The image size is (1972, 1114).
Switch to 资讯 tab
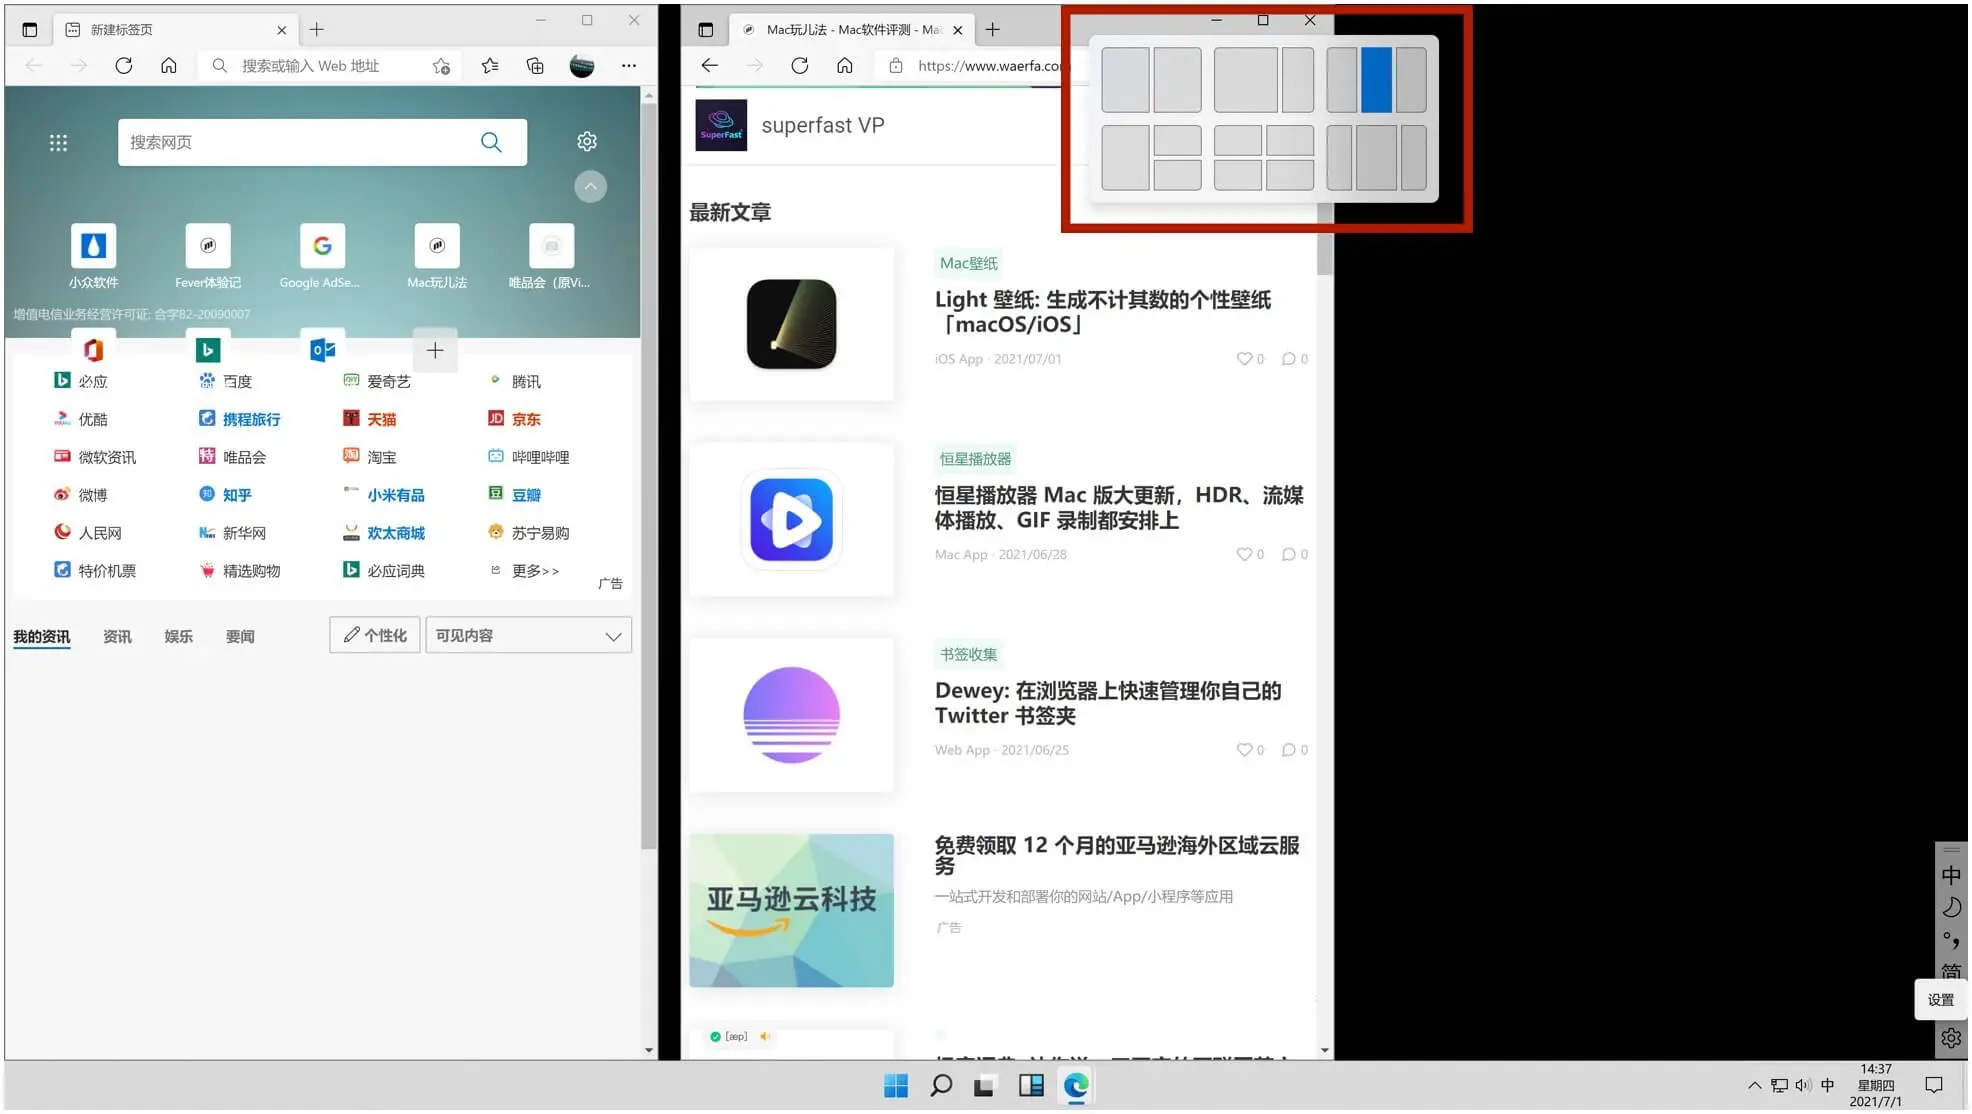117,637
